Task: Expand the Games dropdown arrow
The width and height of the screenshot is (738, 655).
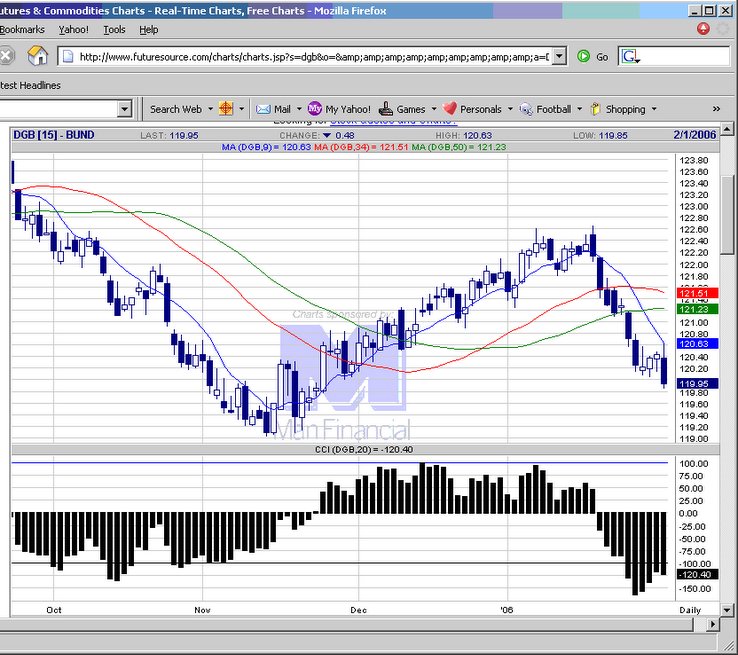Action: [434, 109]
